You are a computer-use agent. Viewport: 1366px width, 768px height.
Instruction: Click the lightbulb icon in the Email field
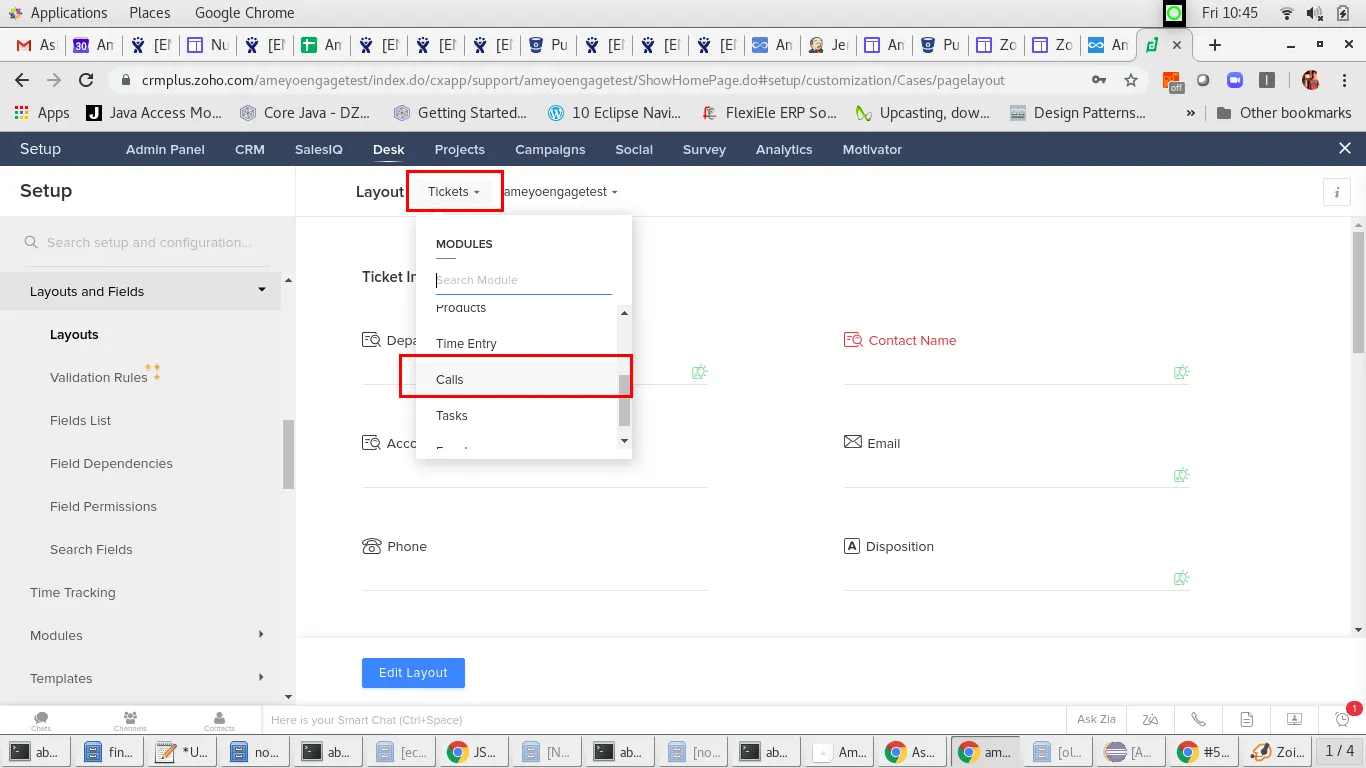[x=1181, y=475]
